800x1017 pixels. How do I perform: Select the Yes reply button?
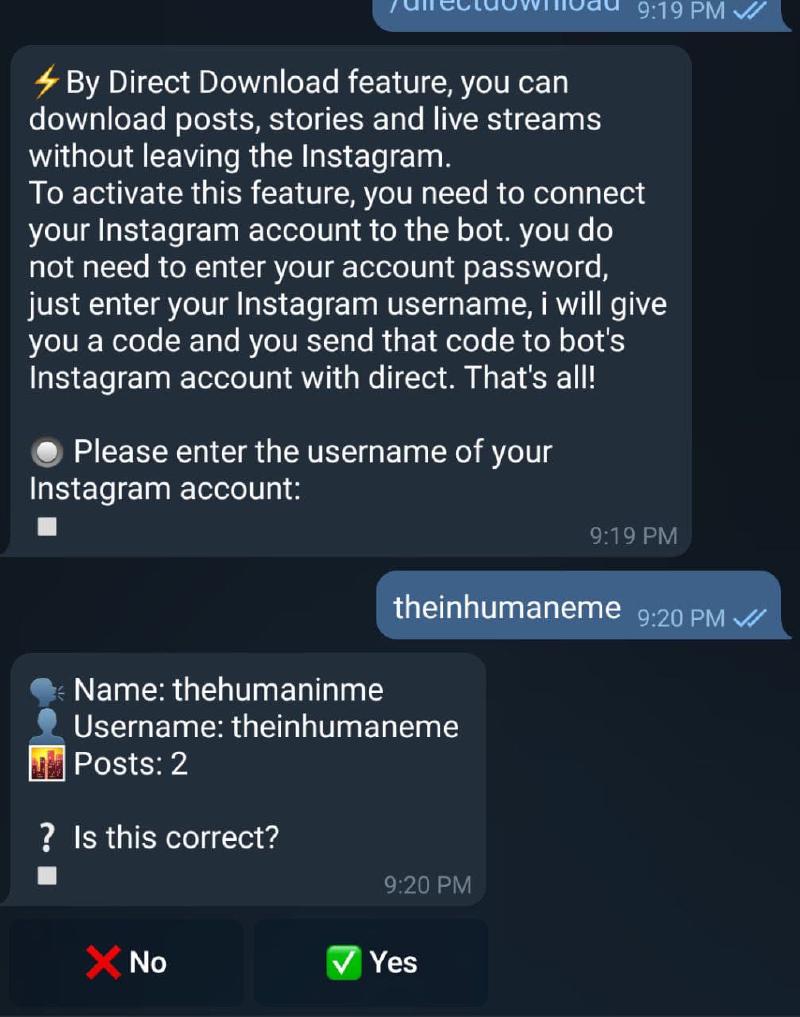pyautogui.click(x=370, y=963)
